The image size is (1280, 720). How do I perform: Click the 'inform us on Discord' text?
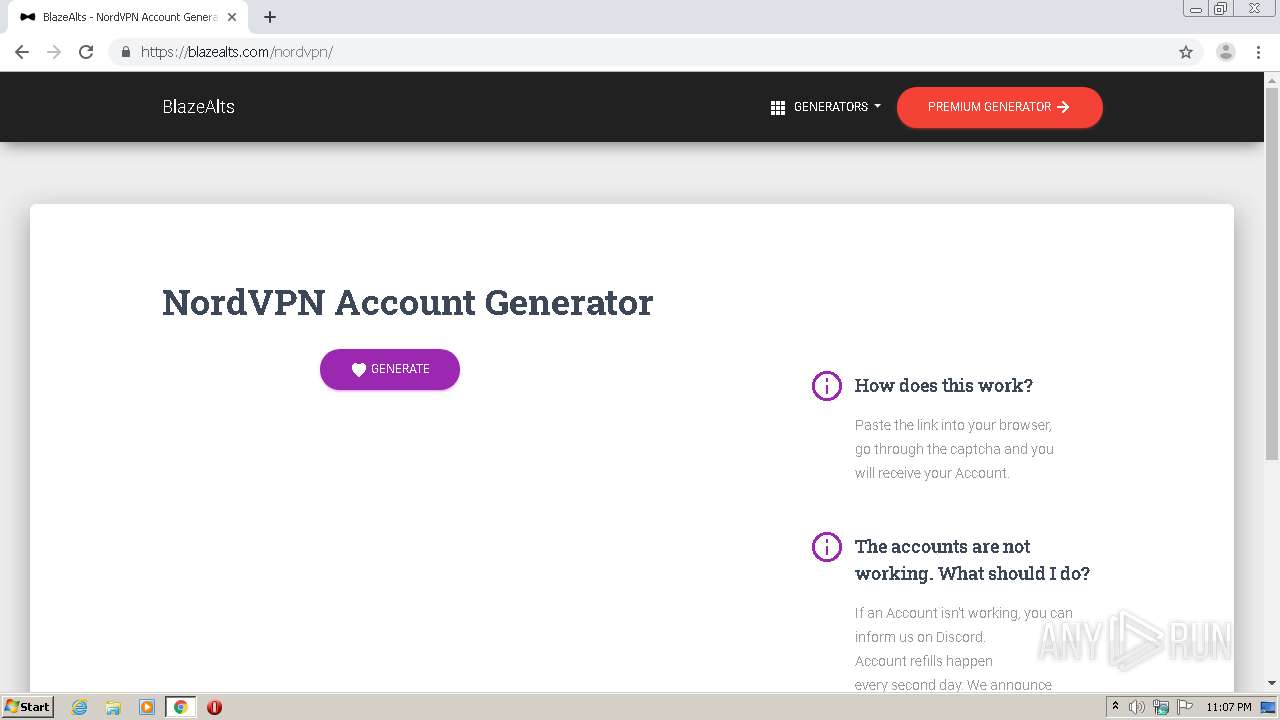(x=920, y=637)
